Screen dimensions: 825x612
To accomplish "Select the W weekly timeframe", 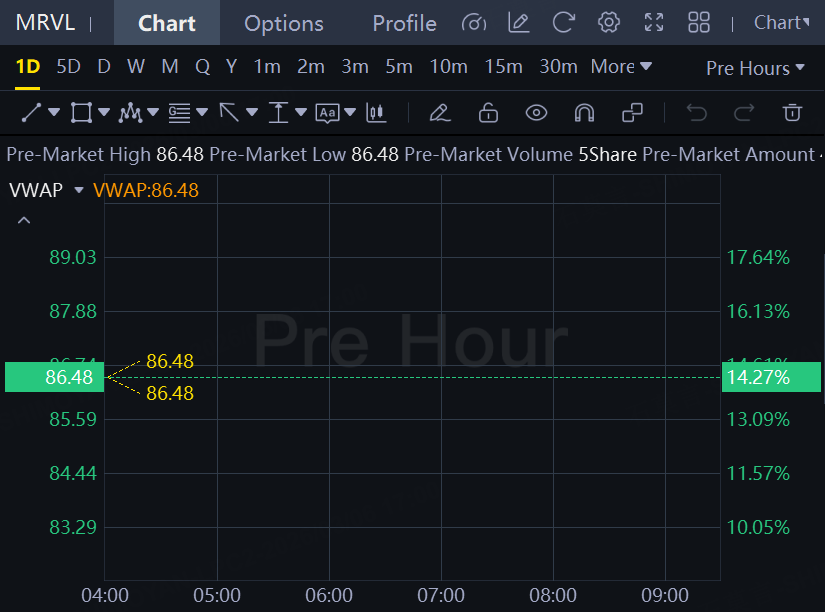I will point(136,67).
